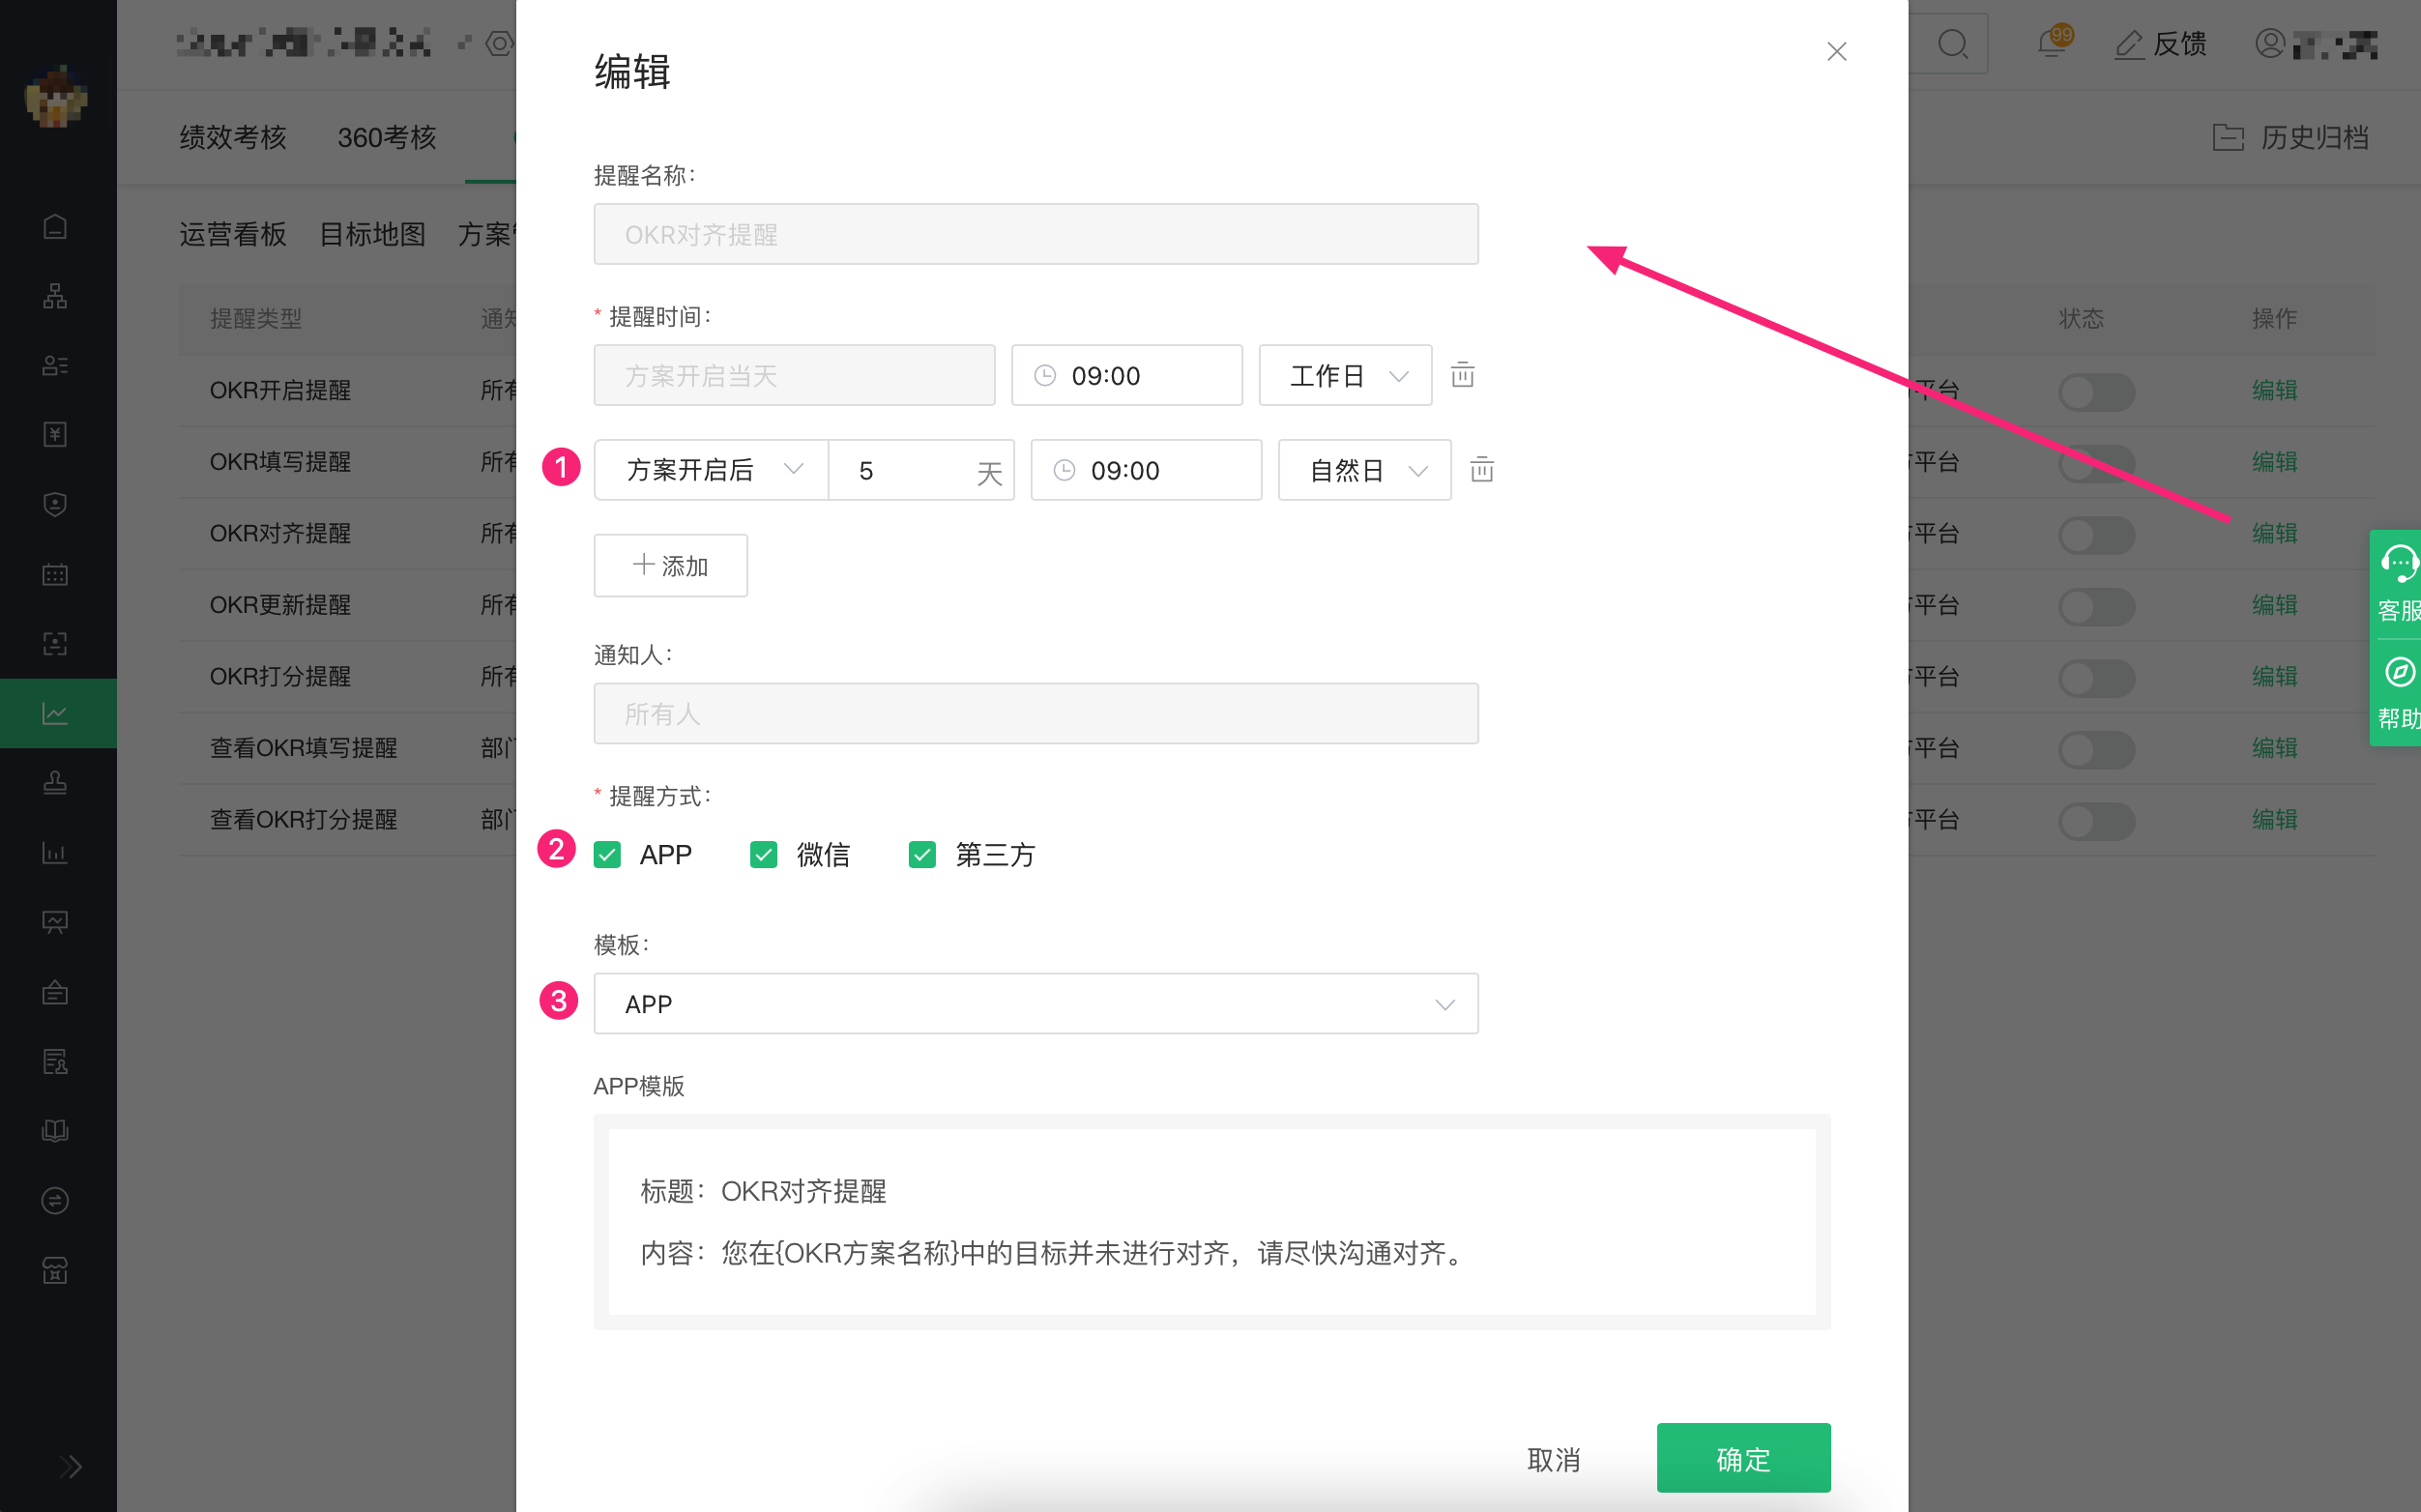
Task: Open 反馈 feedback
Action: coord(2161,44)
